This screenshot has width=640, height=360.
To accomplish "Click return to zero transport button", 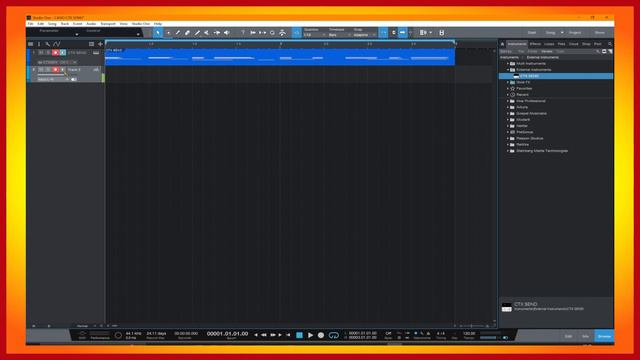I will tap(288, 335).
